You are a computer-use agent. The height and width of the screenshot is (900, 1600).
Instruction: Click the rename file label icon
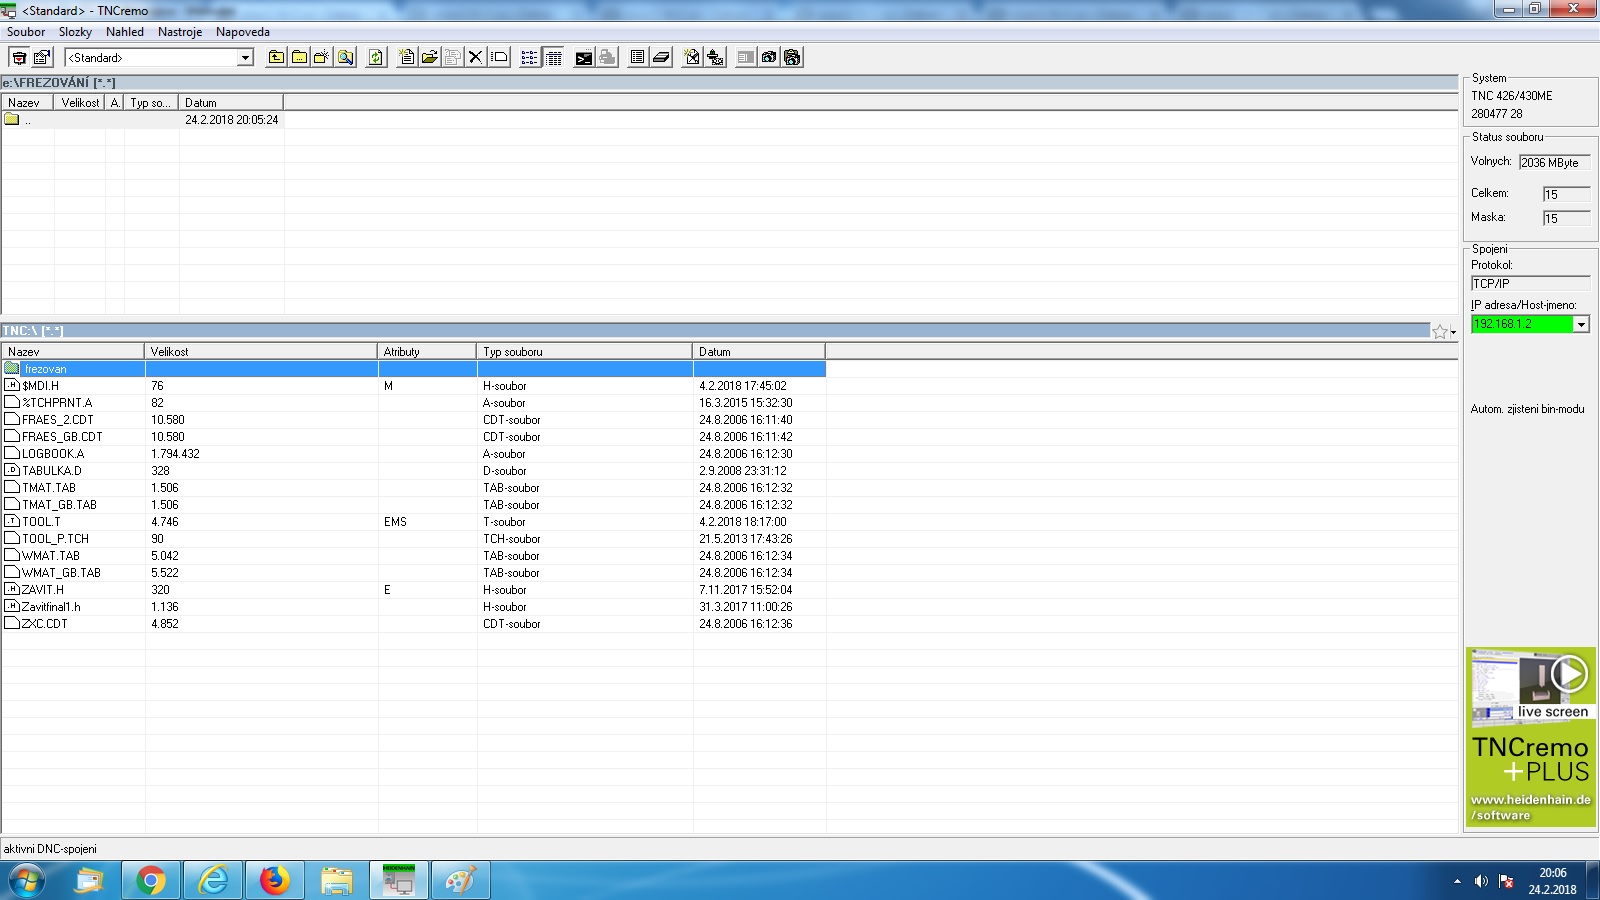click(x=499, y=58)
